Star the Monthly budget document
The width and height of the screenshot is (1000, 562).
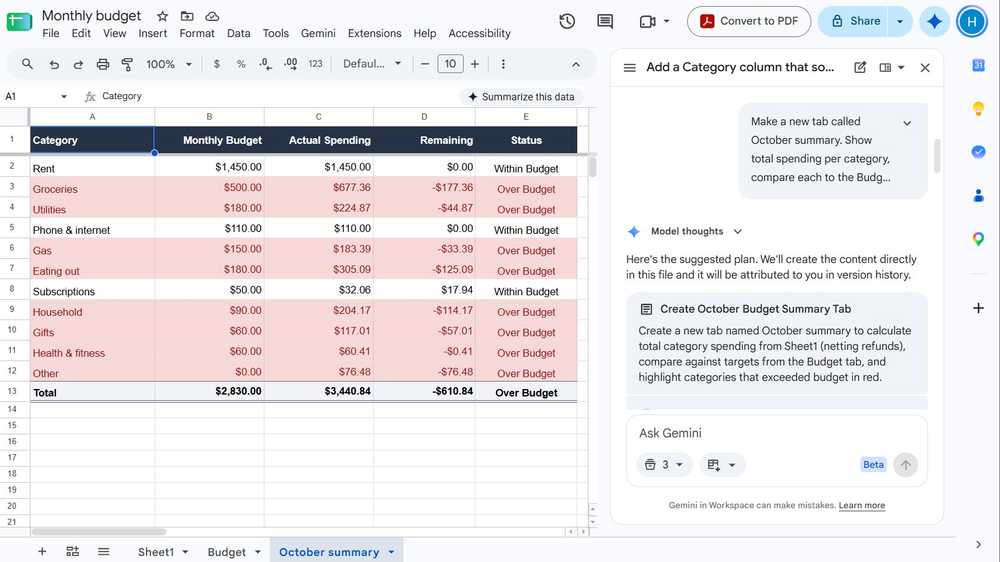(x=163, y=16)
